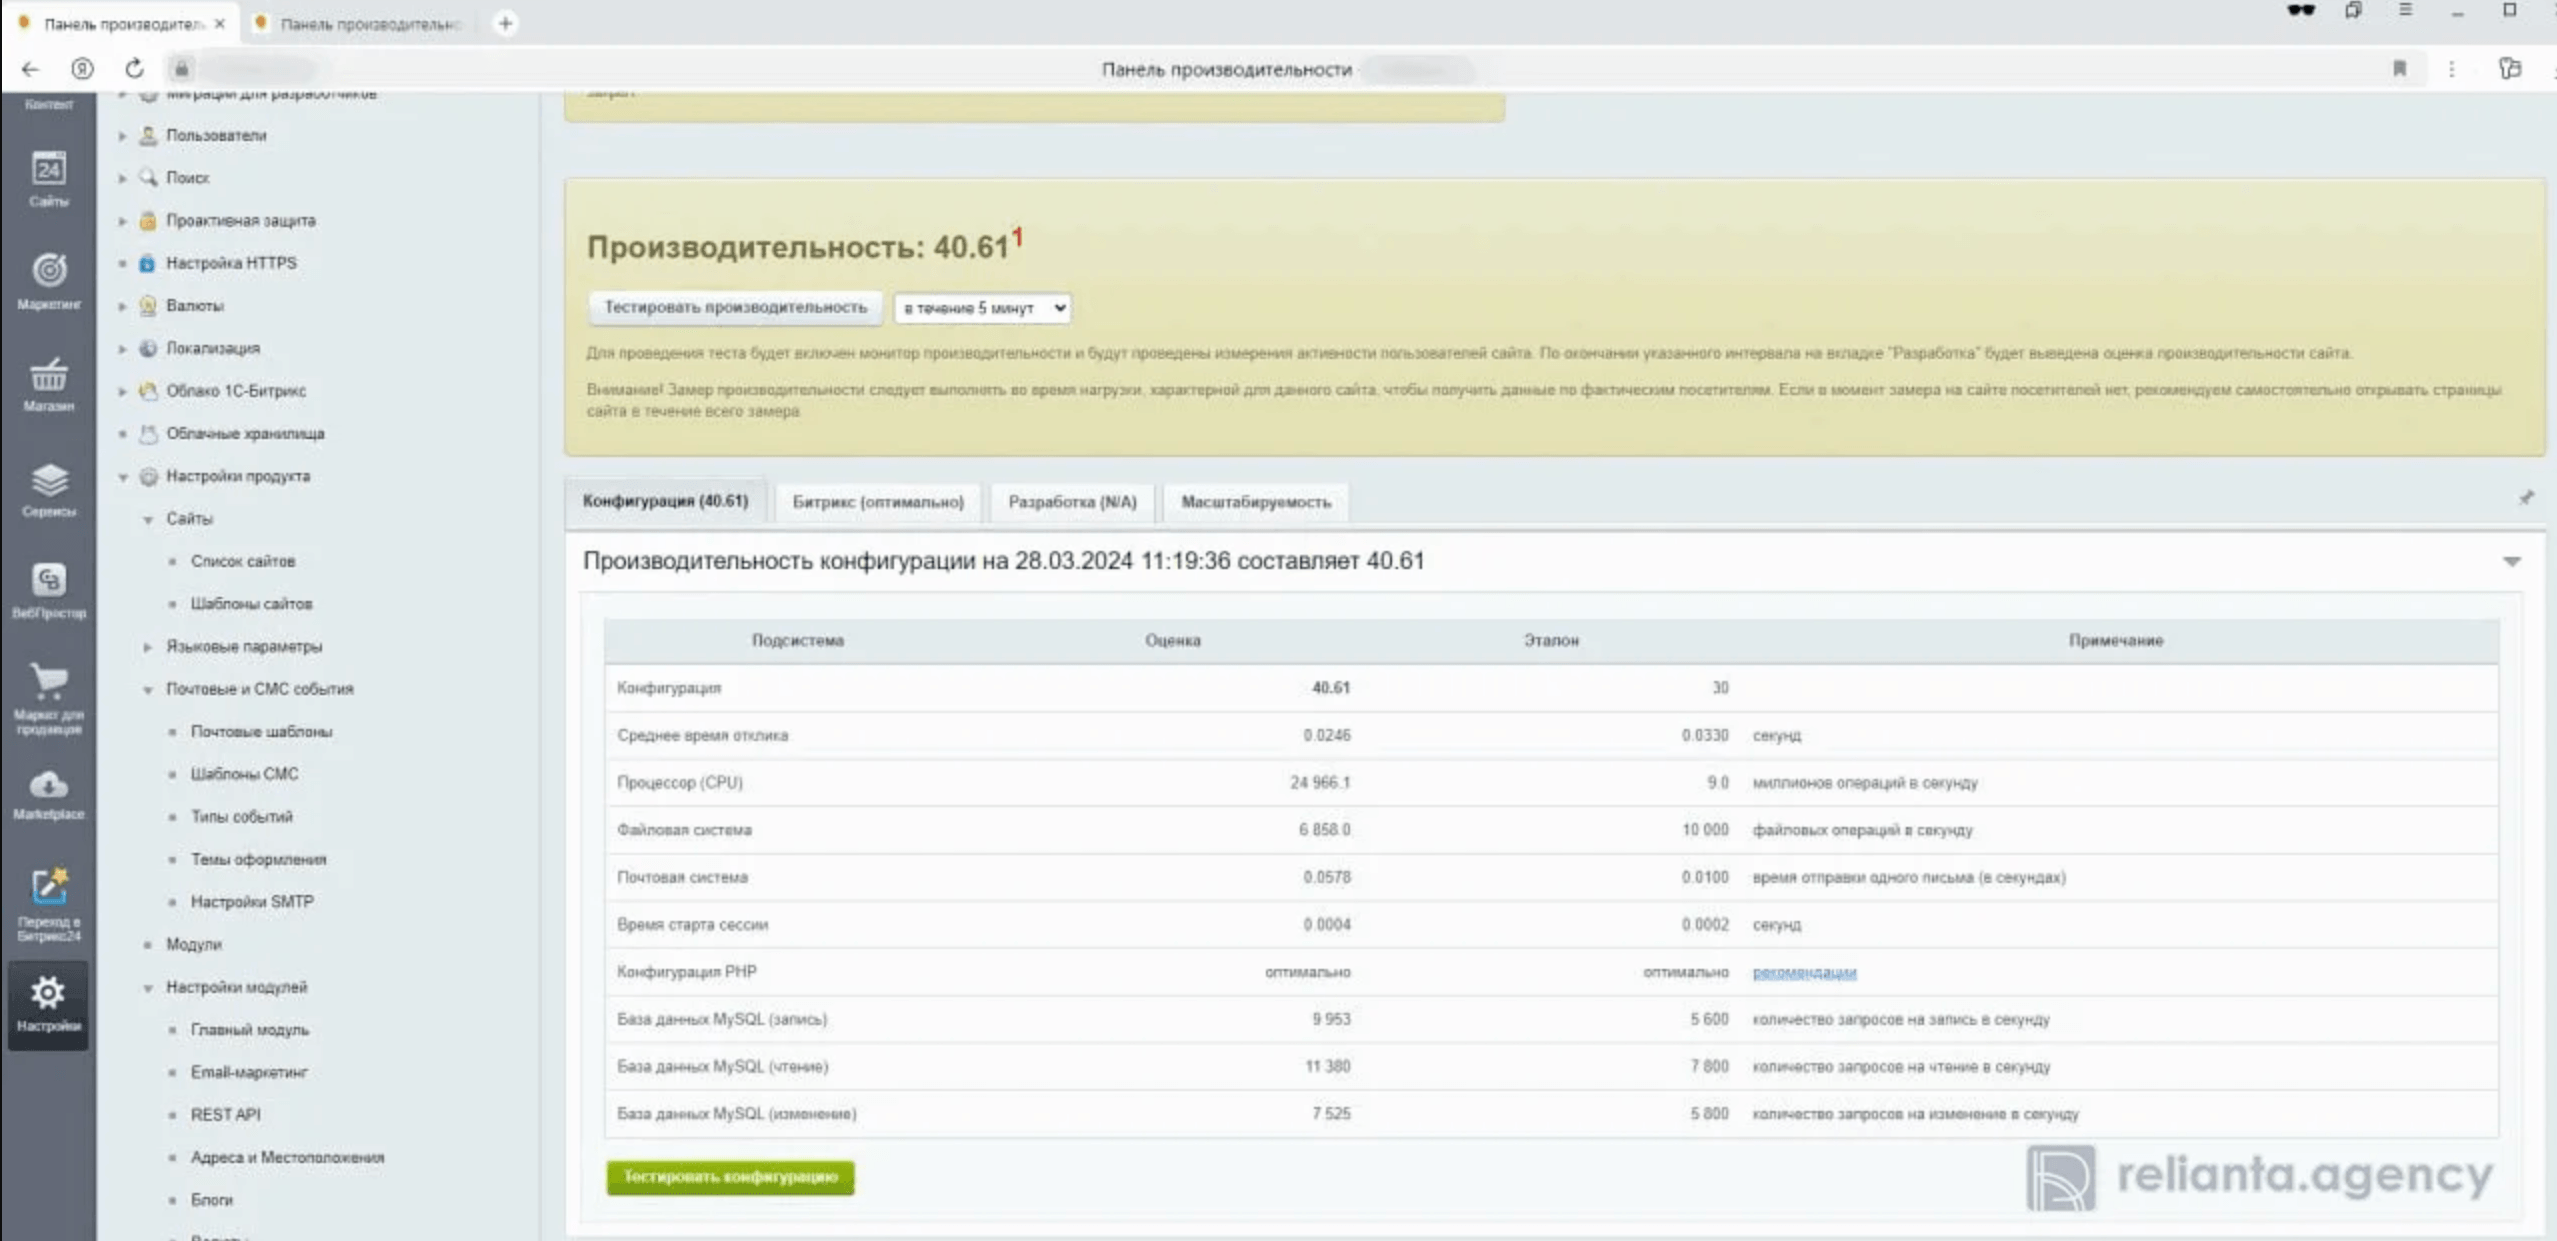This screenshot has width=2557, height=1241.
Task: Open the рекомендации link for PHP configuration
Action: [1803, 972]
